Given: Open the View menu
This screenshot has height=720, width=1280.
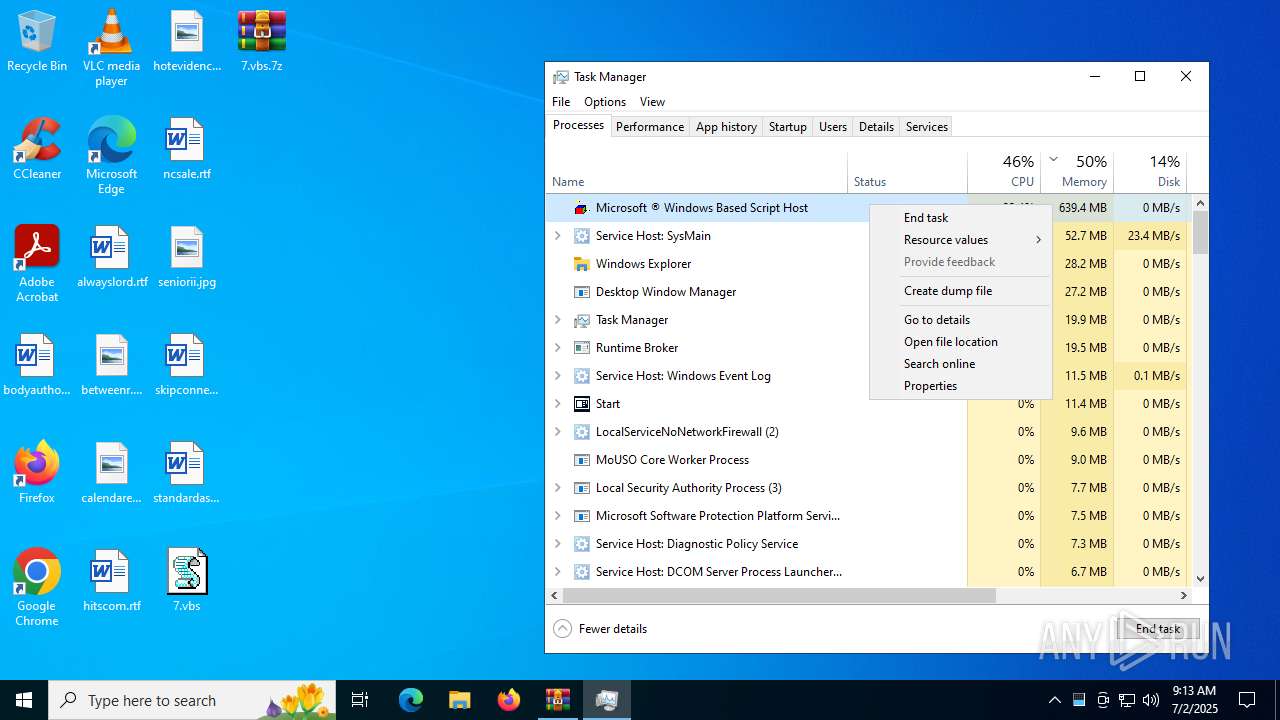Looking at the screenshot, I should pos(652,102).
